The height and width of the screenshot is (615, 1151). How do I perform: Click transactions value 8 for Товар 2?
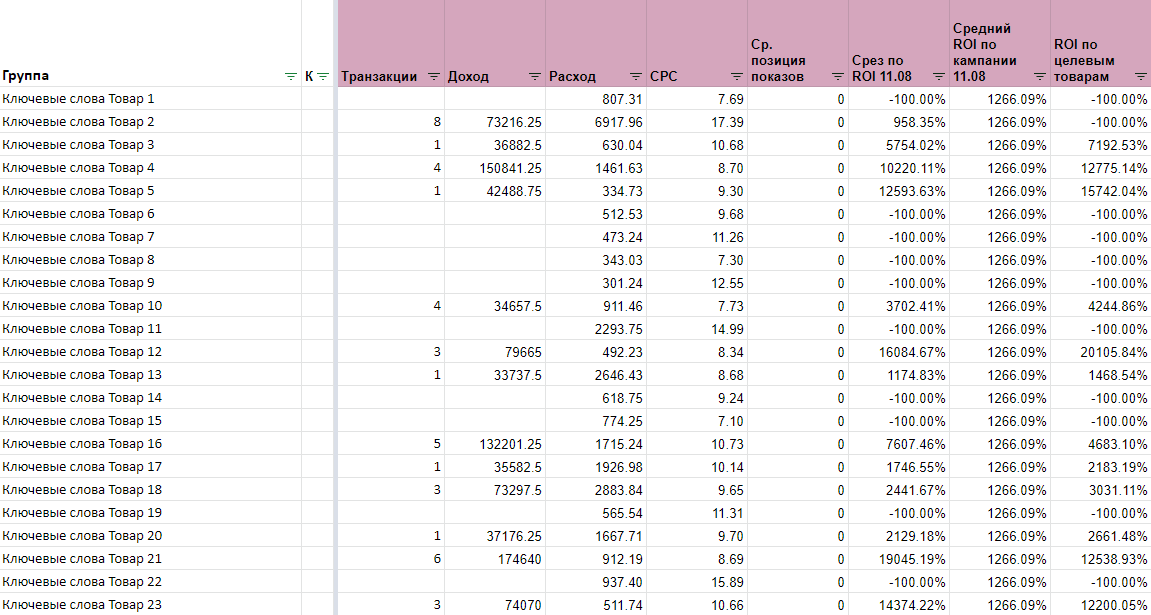(x=437, y=121)
